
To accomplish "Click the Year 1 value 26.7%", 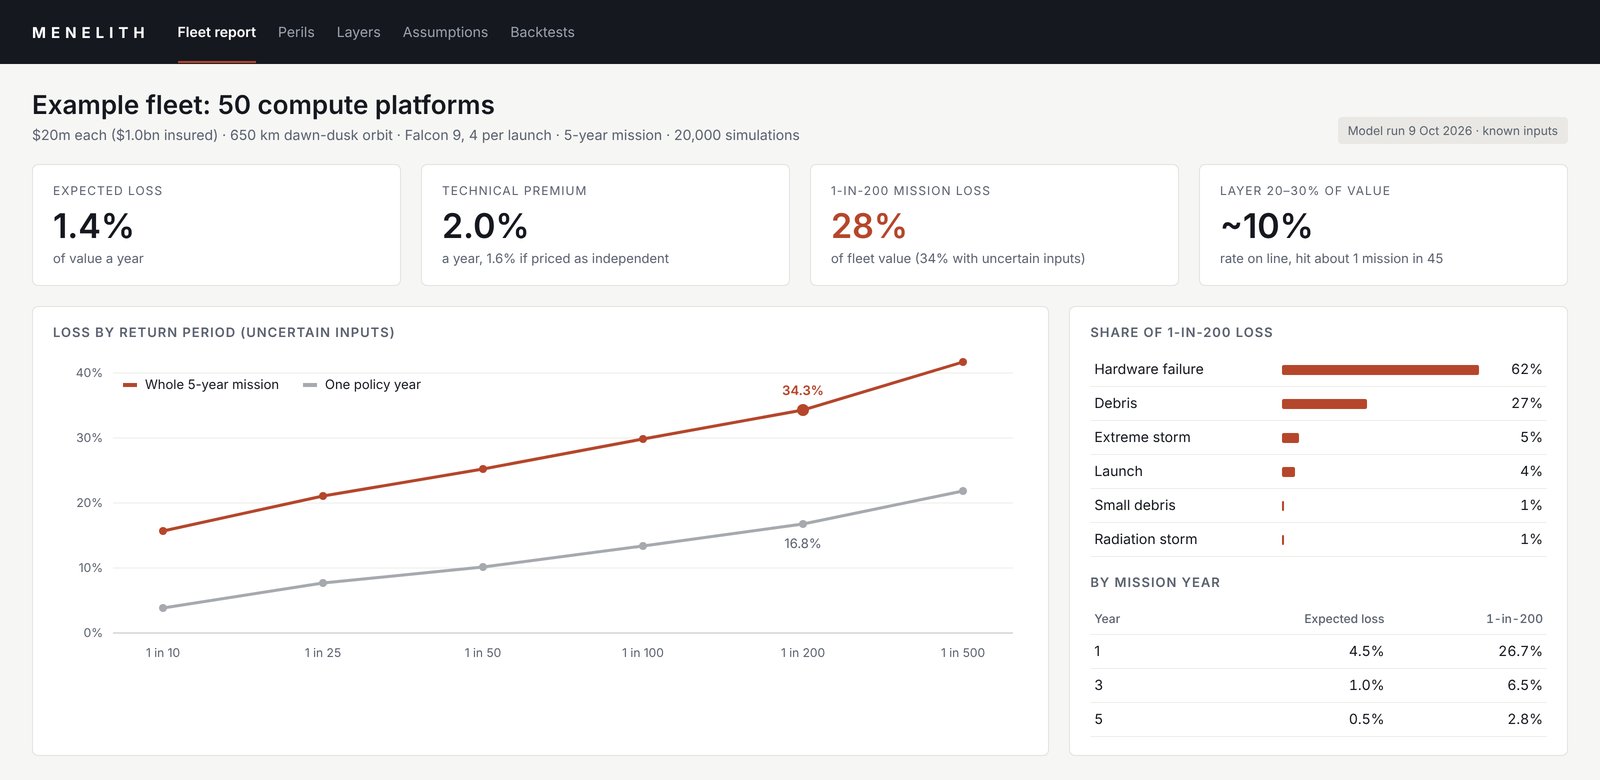I will coord(1520,651).
